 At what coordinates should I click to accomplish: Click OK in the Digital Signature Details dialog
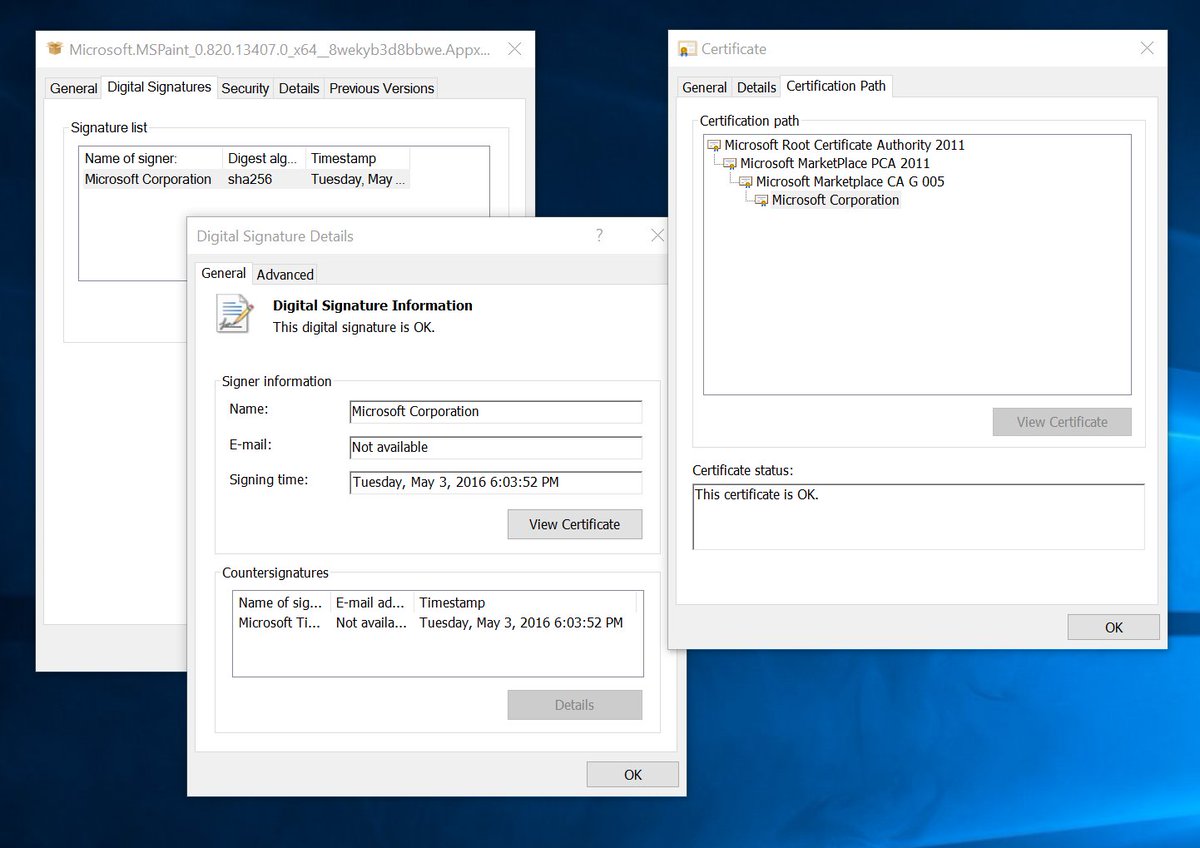[x=633, y=774]
